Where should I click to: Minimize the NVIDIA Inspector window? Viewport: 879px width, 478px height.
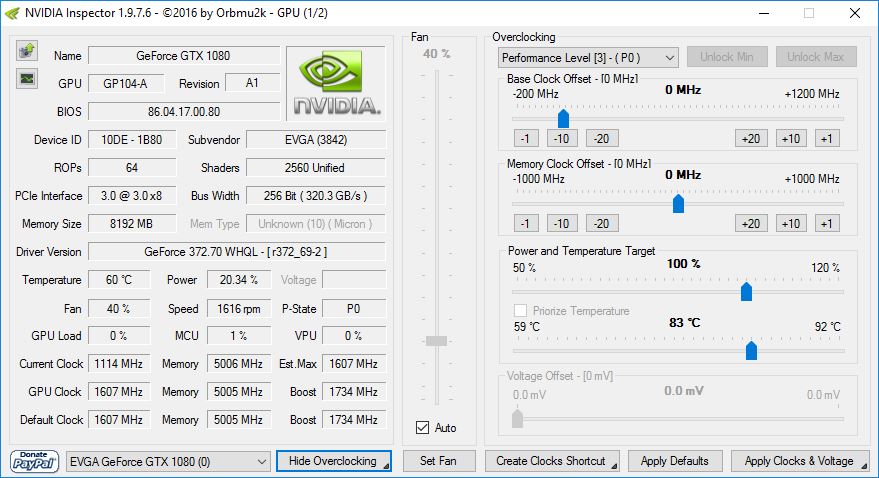[765, 13]
